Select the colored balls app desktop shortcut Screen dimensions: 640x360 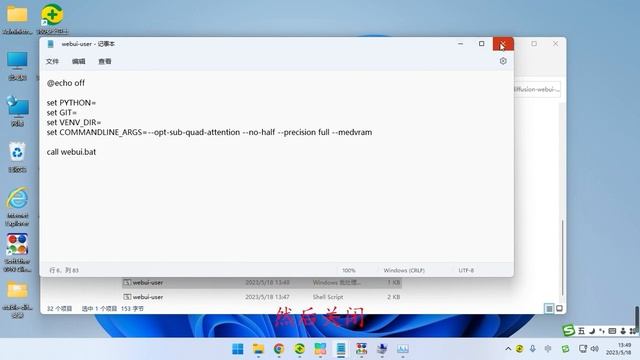pos(17,253)
